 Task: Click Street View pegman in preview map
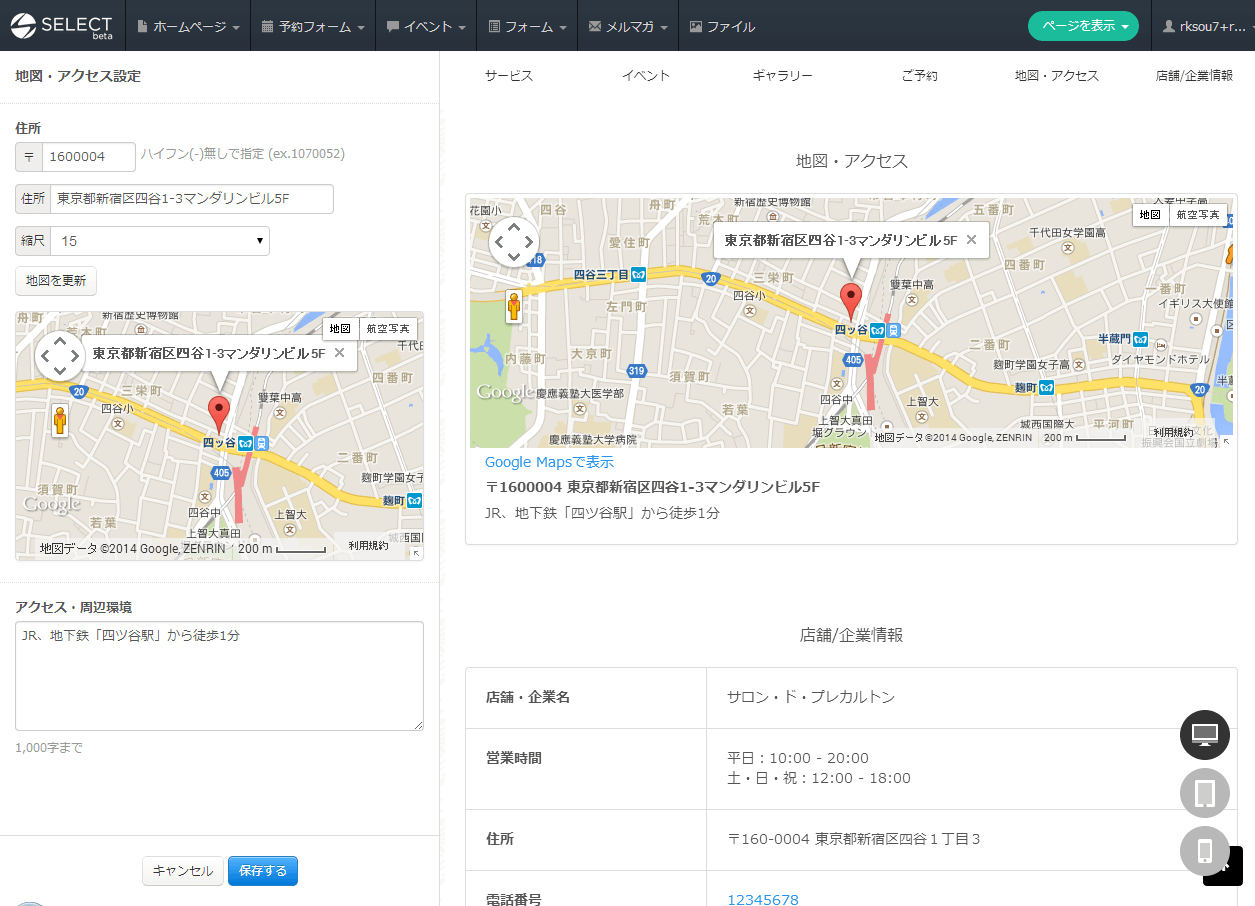[x=514, y=306]
